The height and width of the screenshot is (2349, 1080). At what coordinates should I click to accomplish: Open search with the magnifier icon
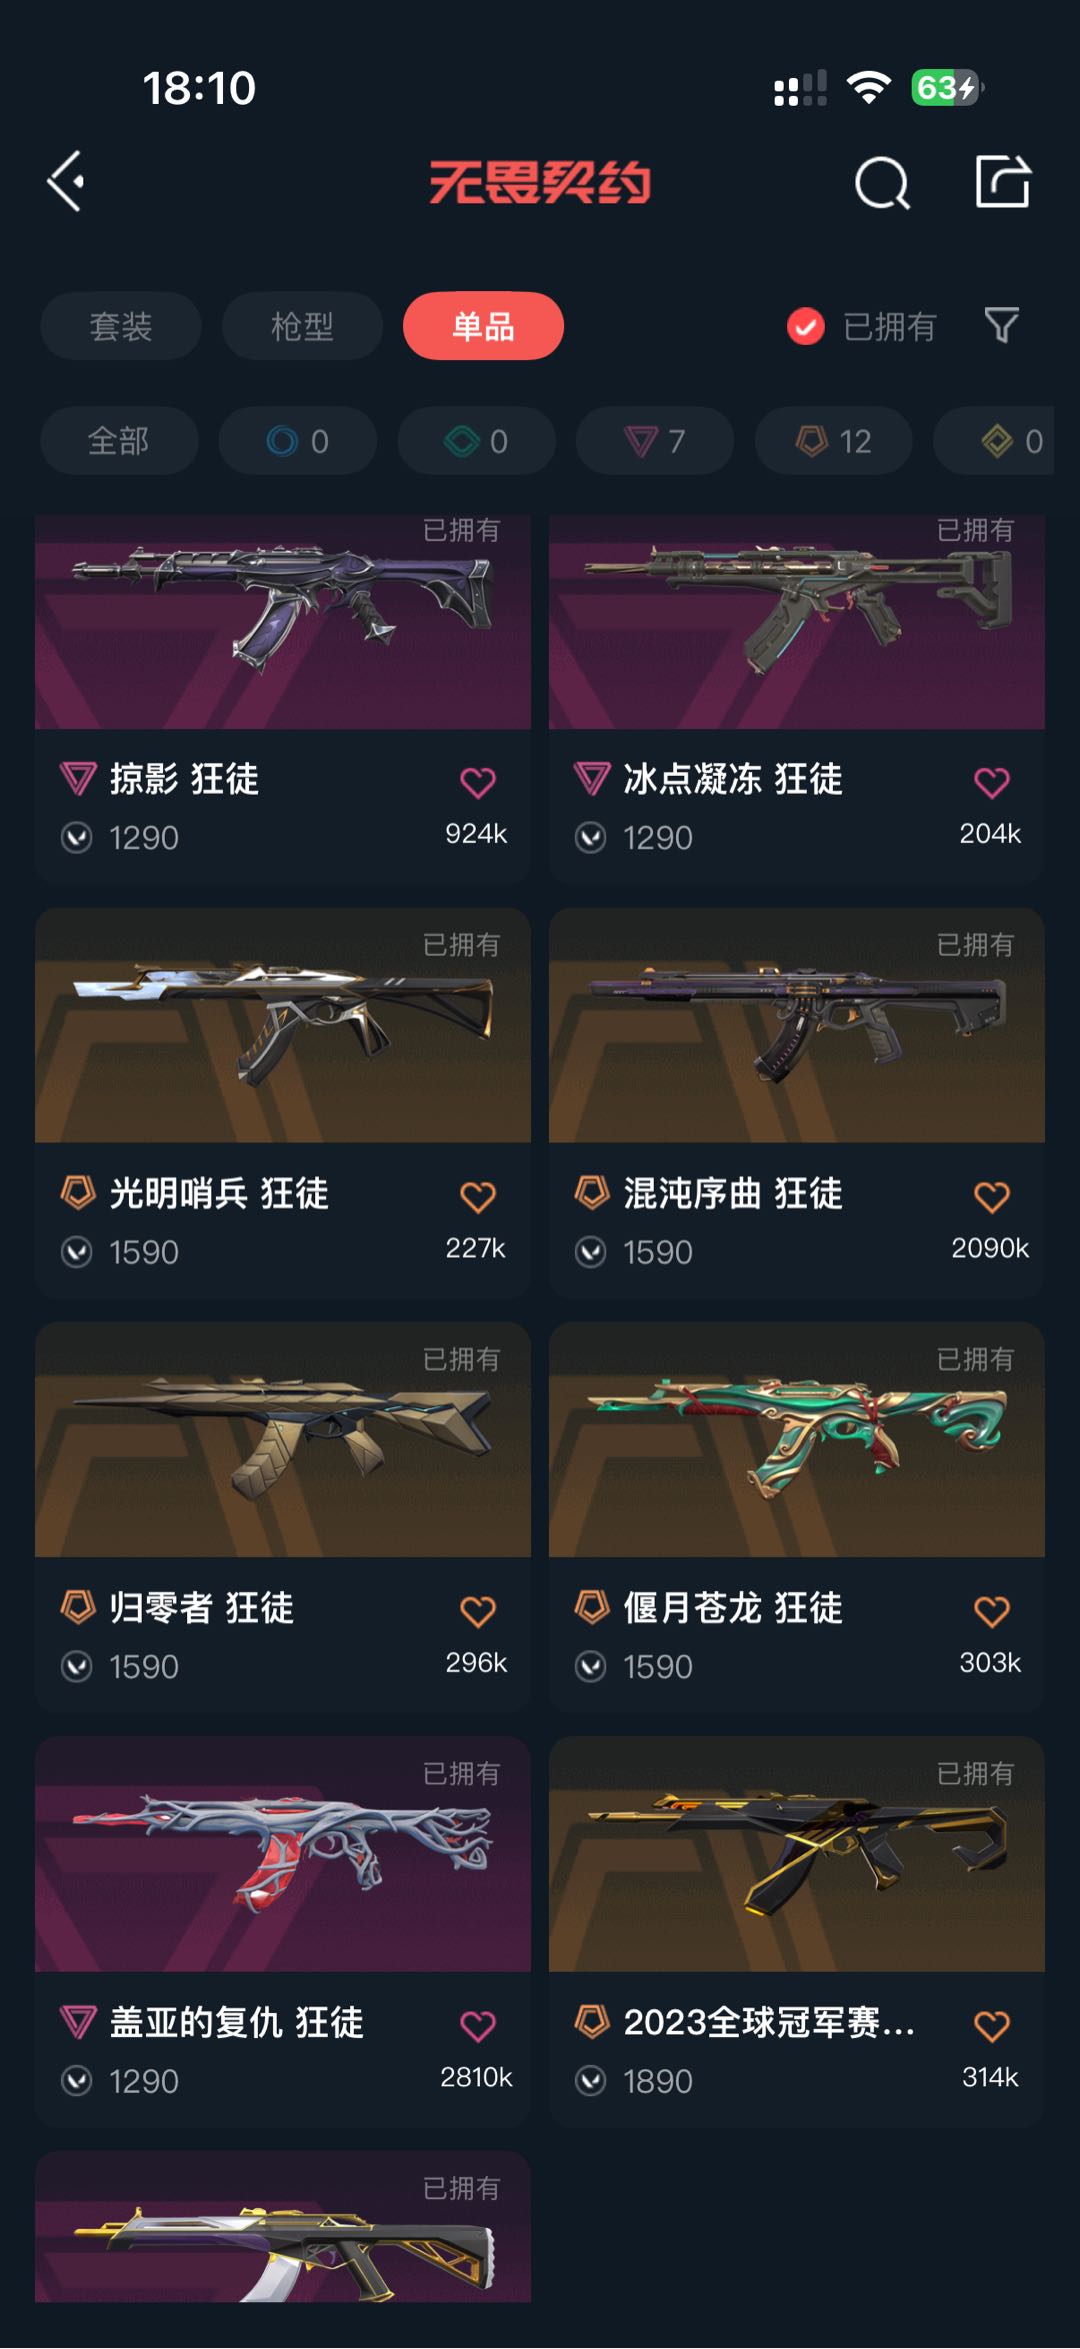(x=882, y=183)
